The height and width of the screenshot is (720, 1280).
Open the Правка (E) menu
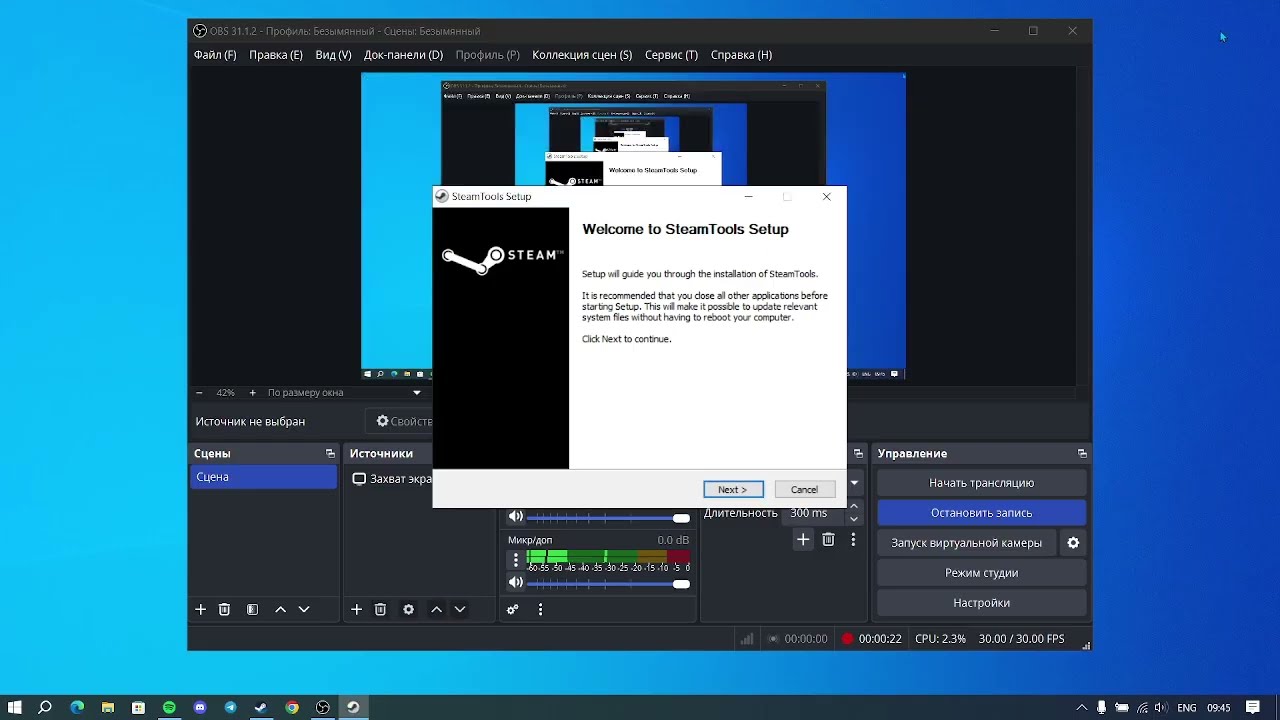pos(276,55)
